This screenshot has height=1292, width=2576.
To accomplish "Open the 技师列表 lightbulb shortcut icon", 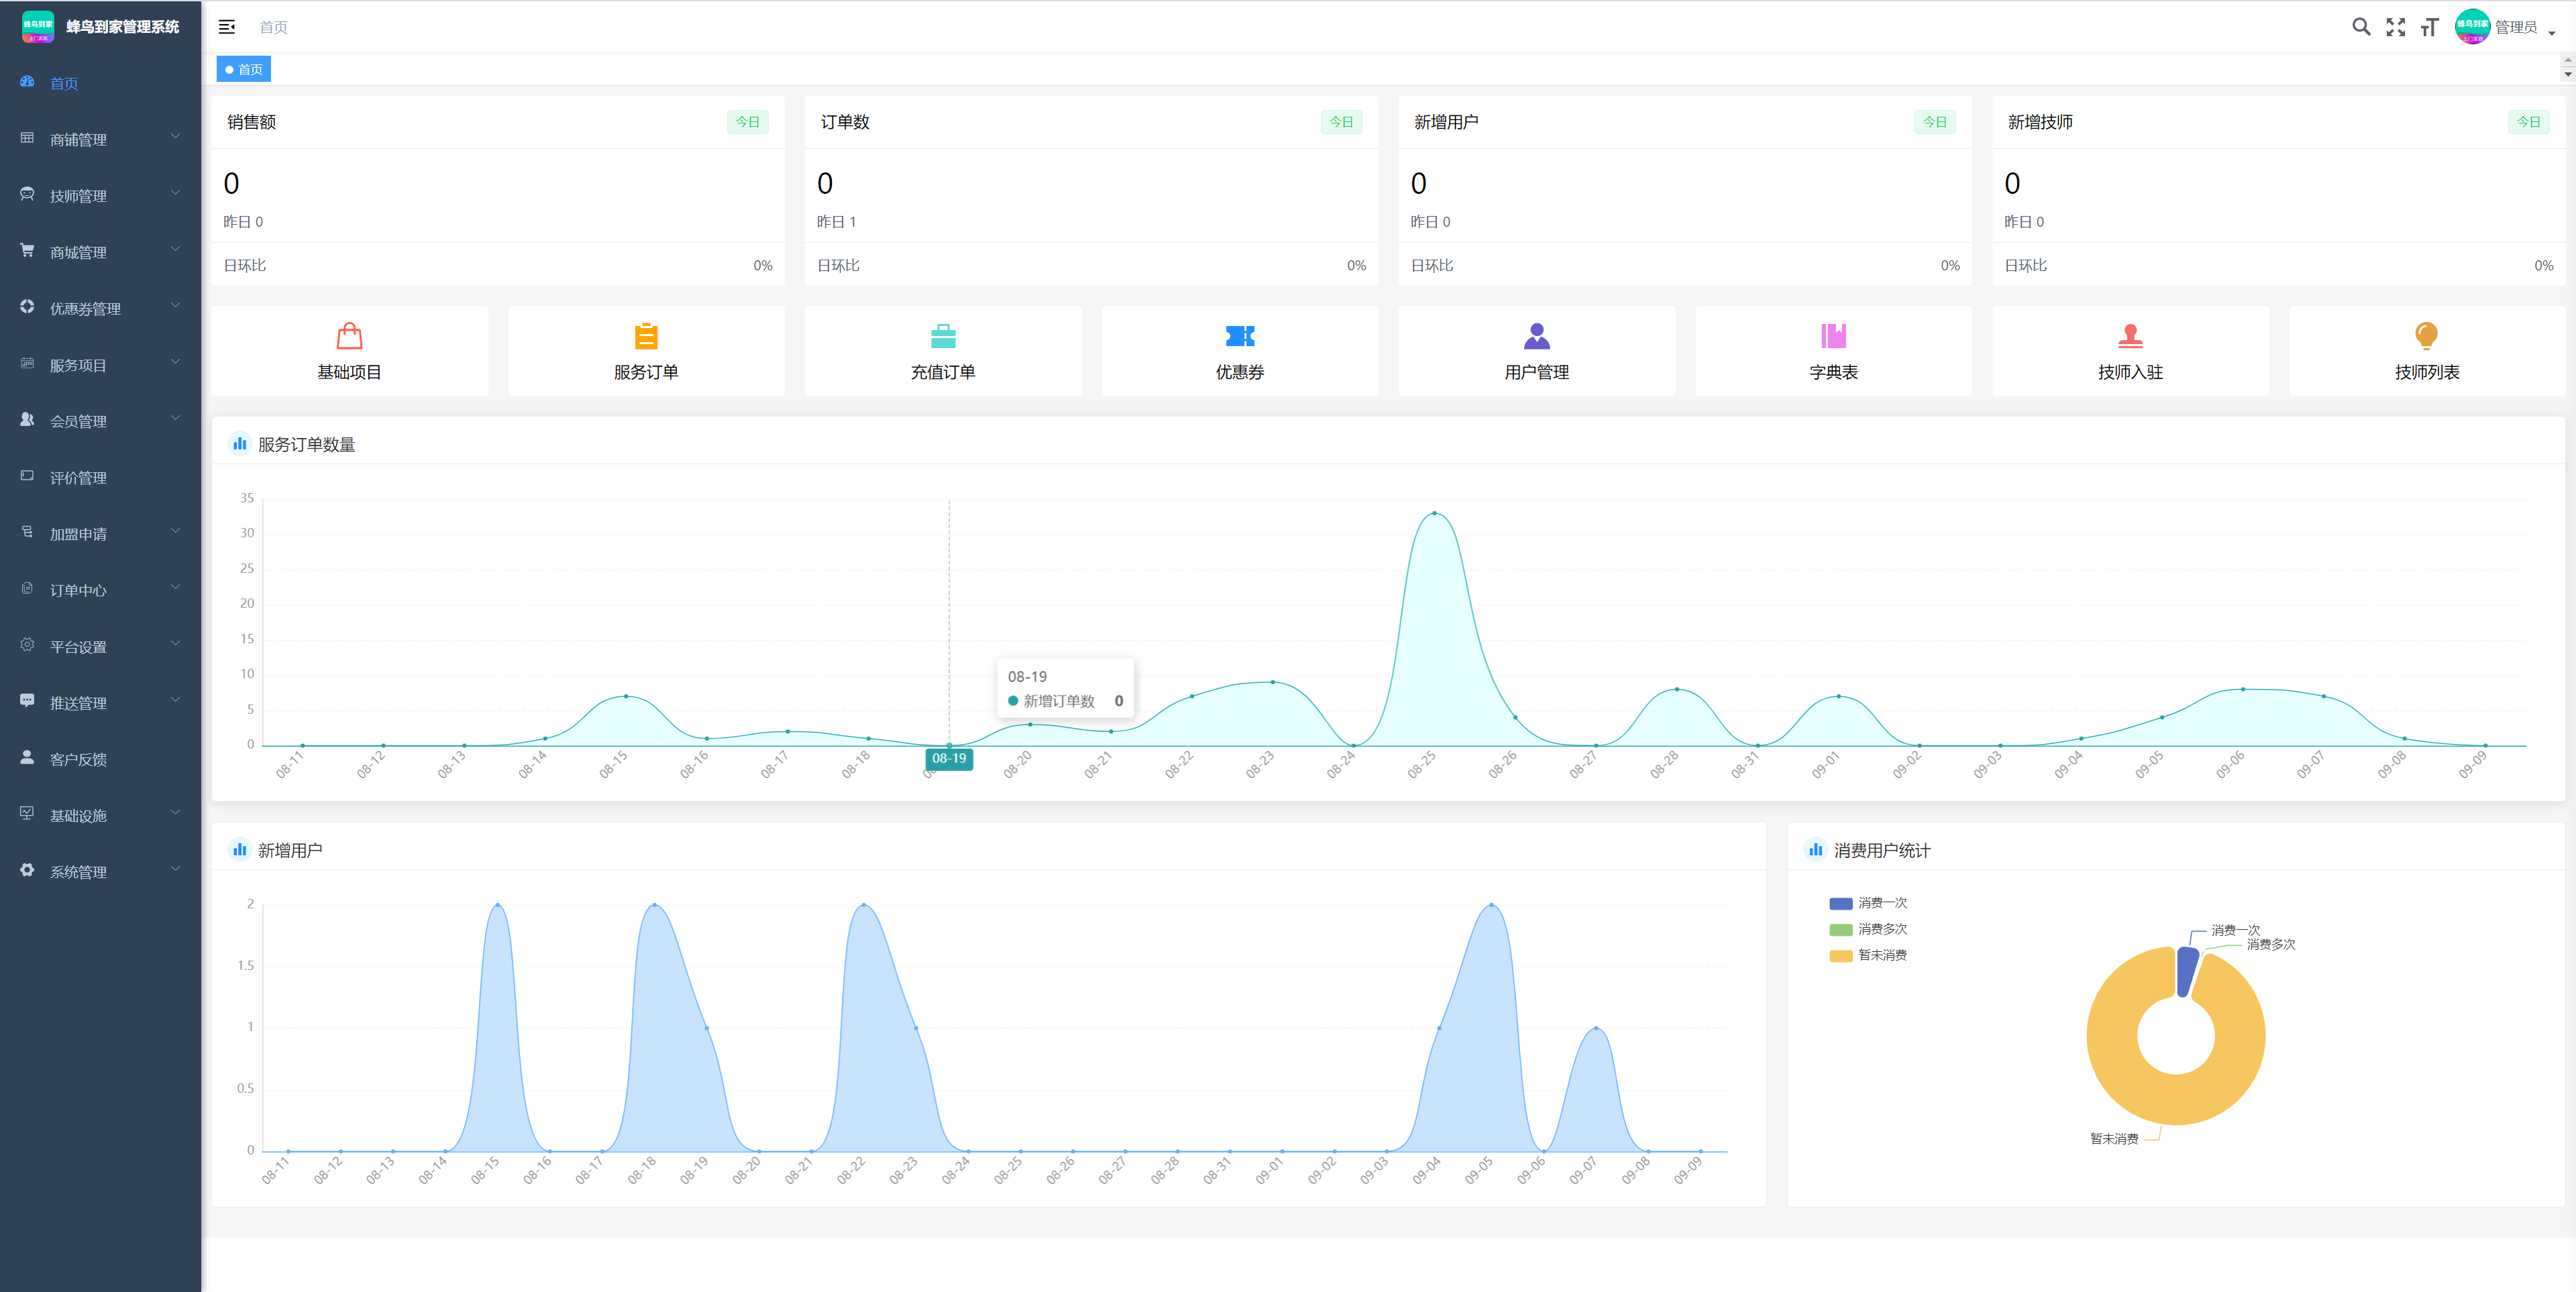I will (x=2426, y=336).
